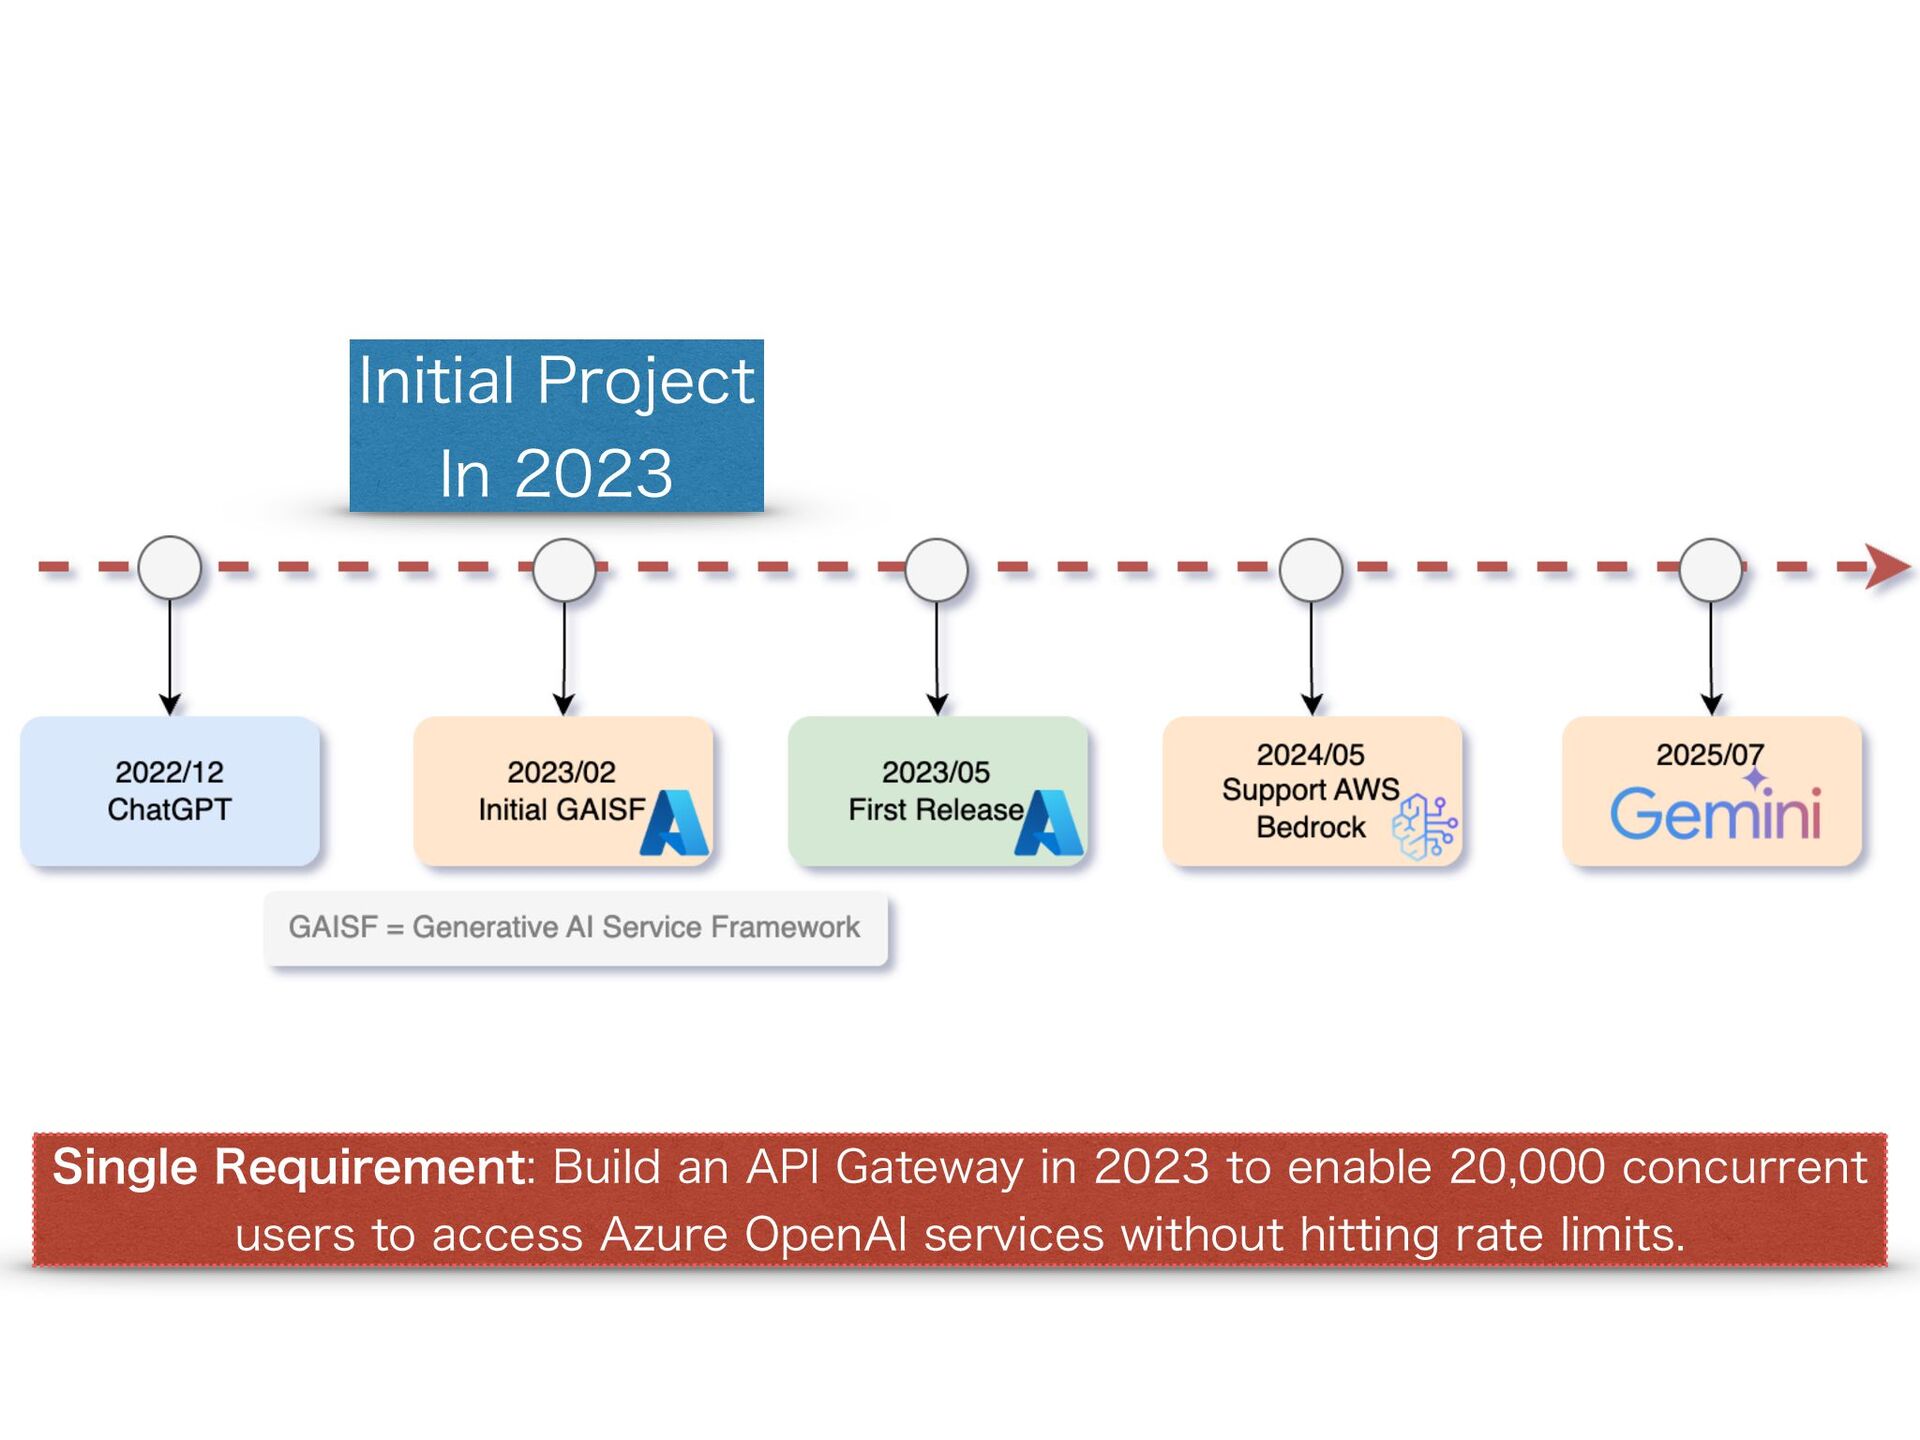Click the Gemini sparkle star icon
Viewport: 1920px width, 1440px height.
pos(1755,778)
